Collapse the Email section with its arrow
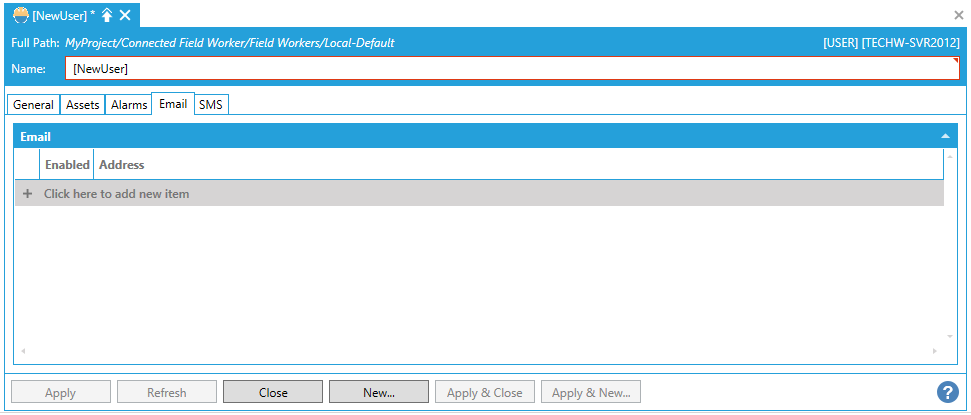971x415 pixels. (x=945, y=136)
